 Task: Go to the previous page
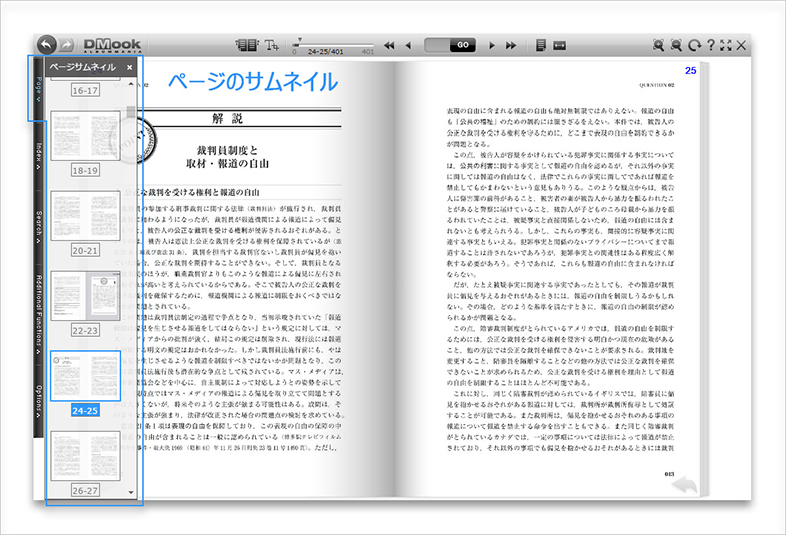[408, 45]
